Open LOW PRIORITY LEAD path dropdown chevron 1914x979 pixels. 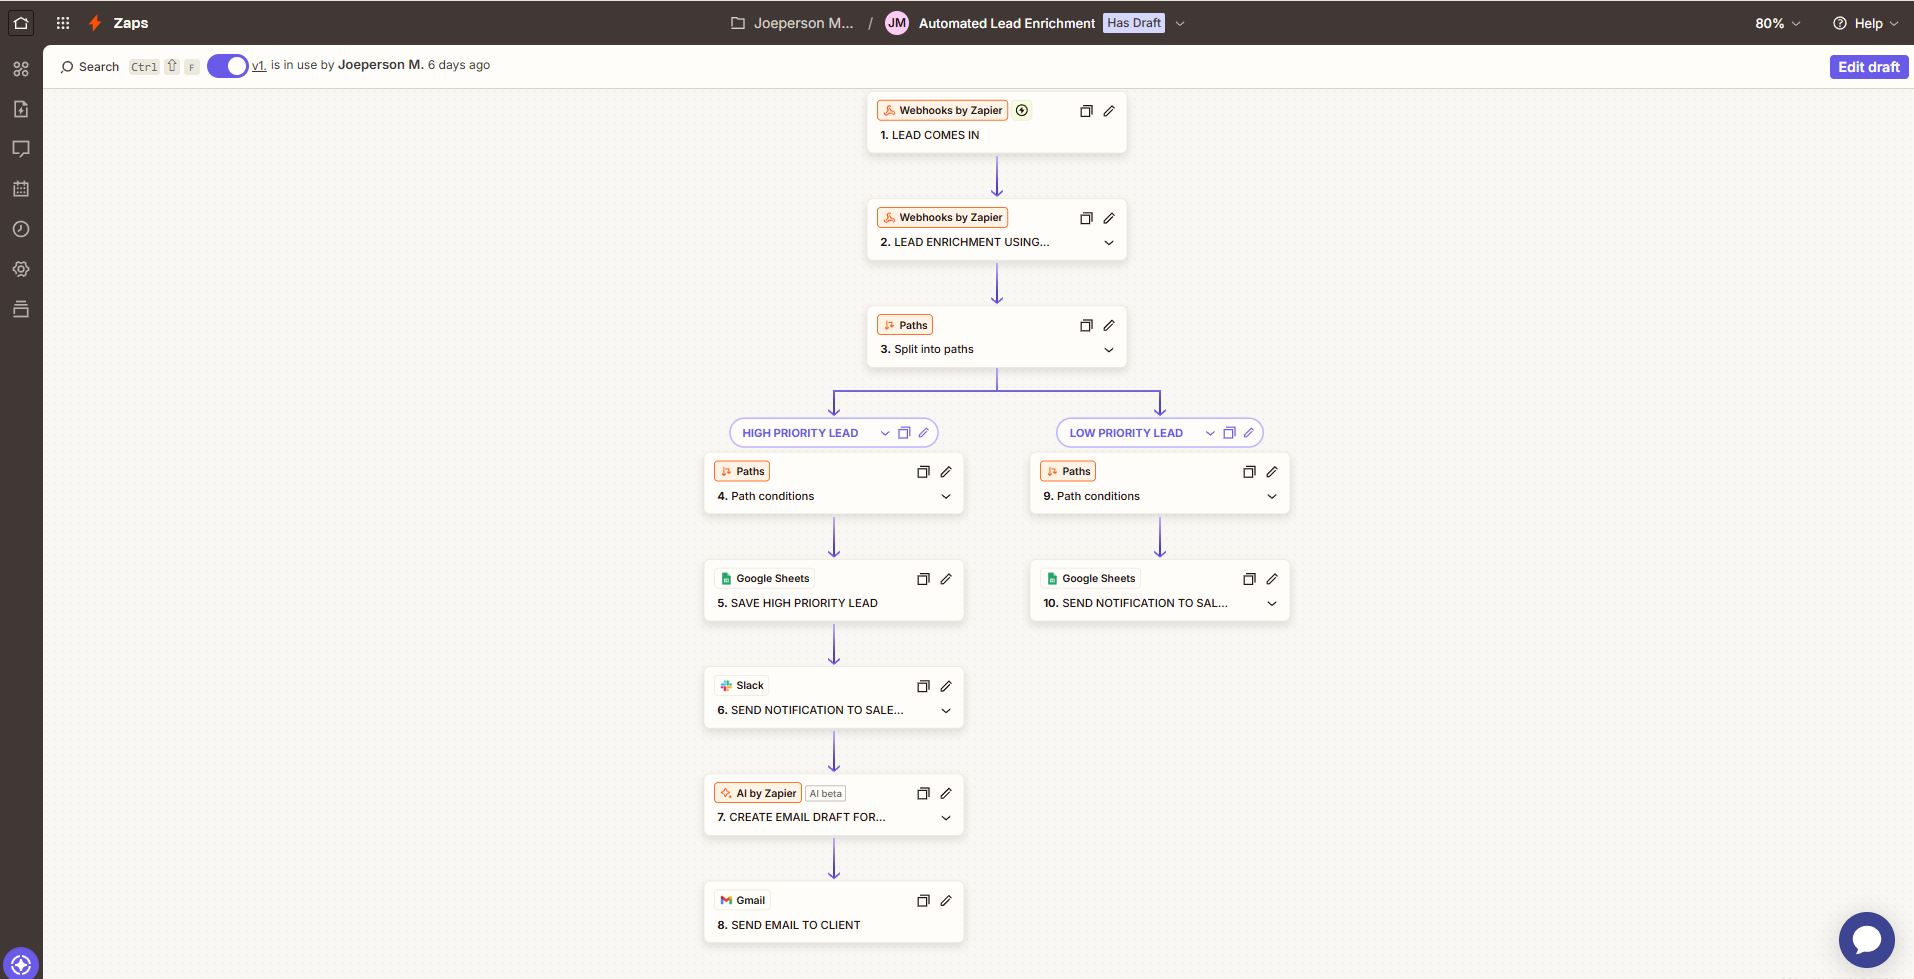tap(1210, 433)
